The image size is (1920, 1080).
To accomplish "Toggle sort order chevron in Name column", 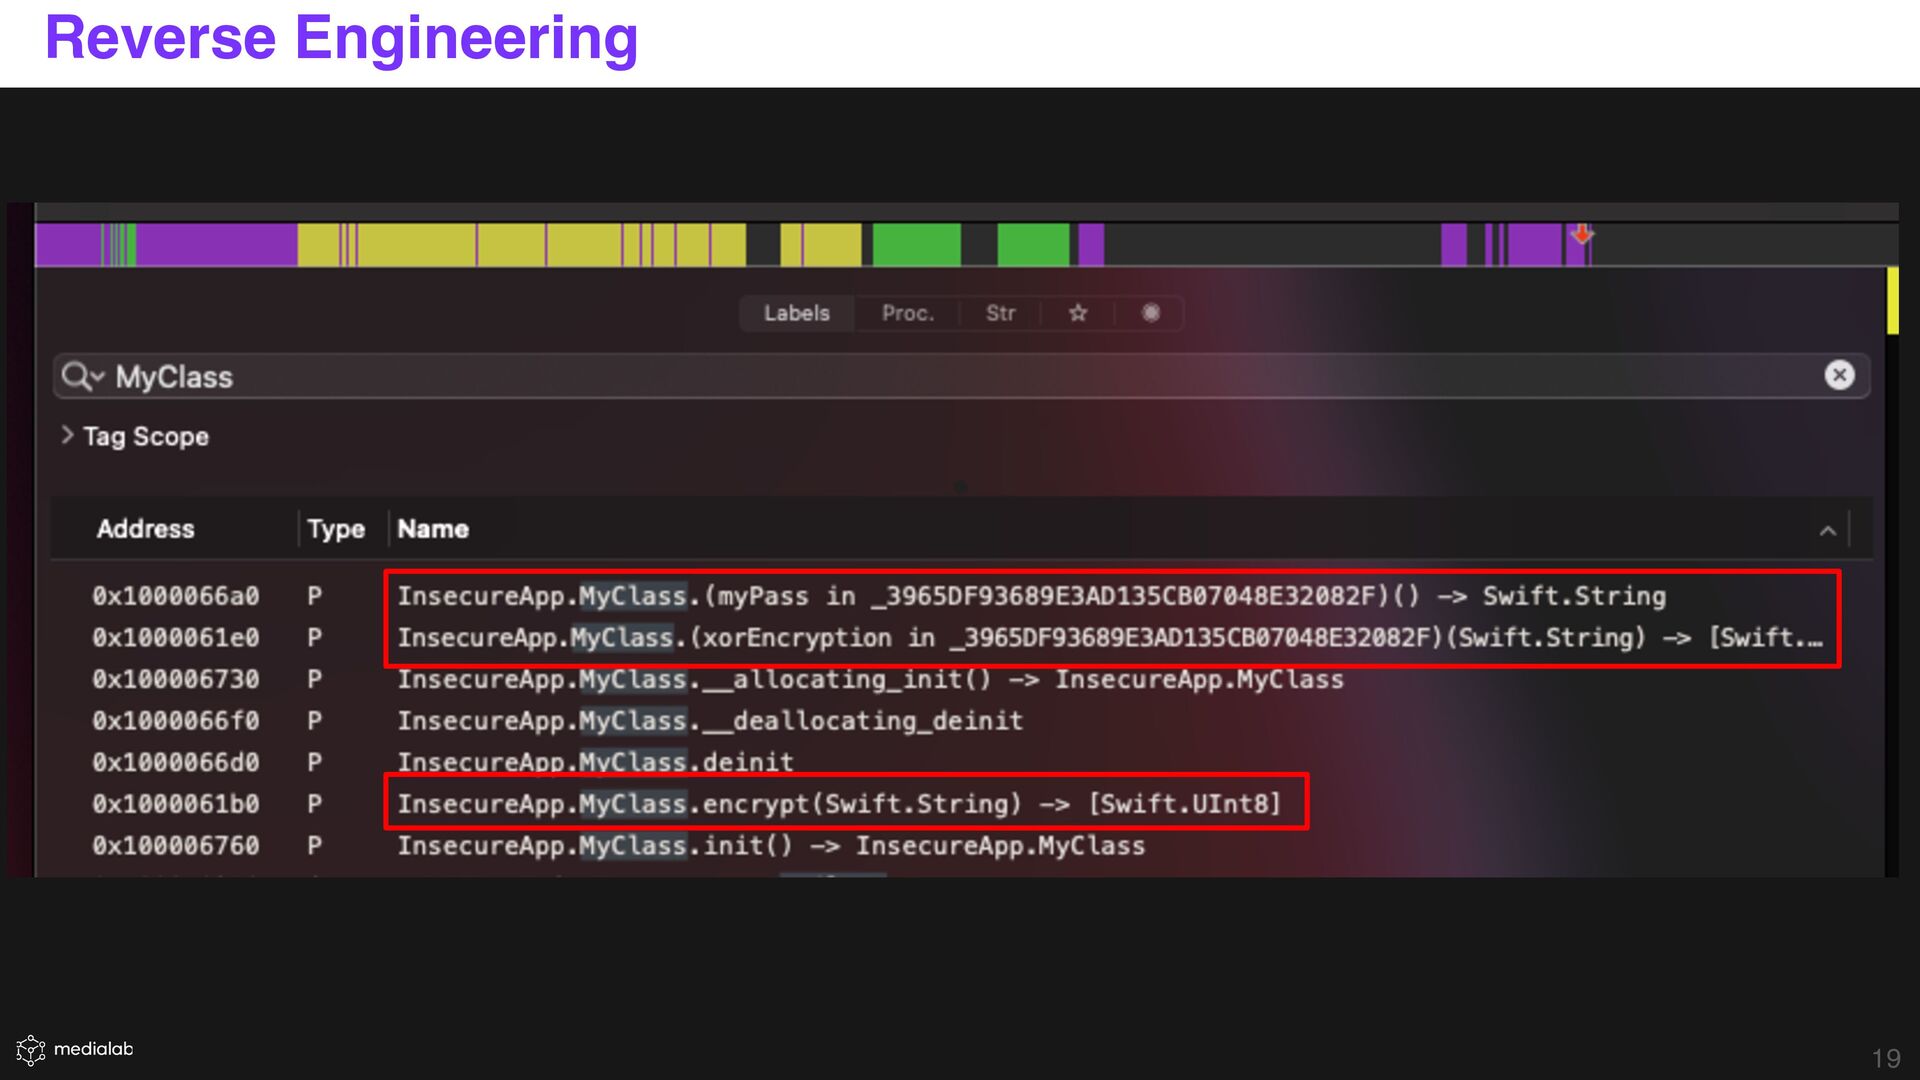I will tap(1827, 530).
